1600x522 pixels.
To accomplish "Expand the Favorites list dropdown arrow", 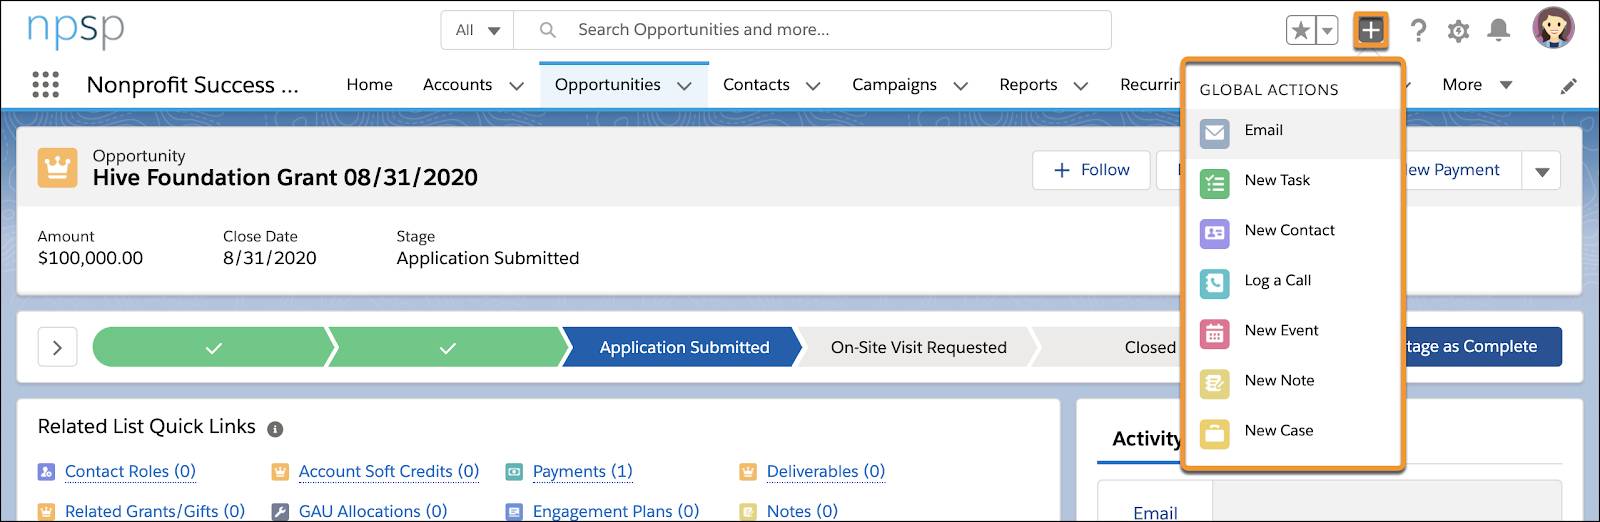I will 1327,31.
